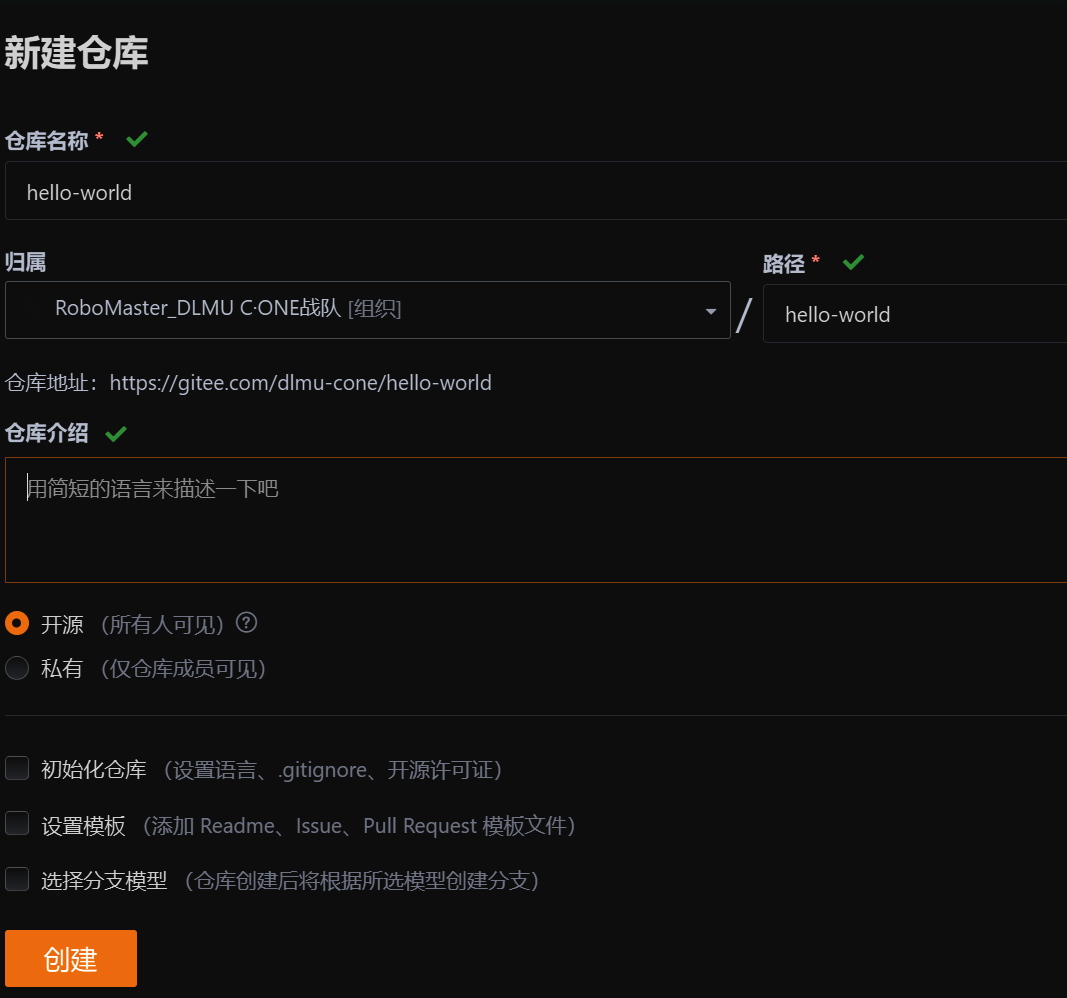Click the 新建仓库 page heading
Image resolution: width=1067 pixels, height=998 pixels.
(76, 53)
